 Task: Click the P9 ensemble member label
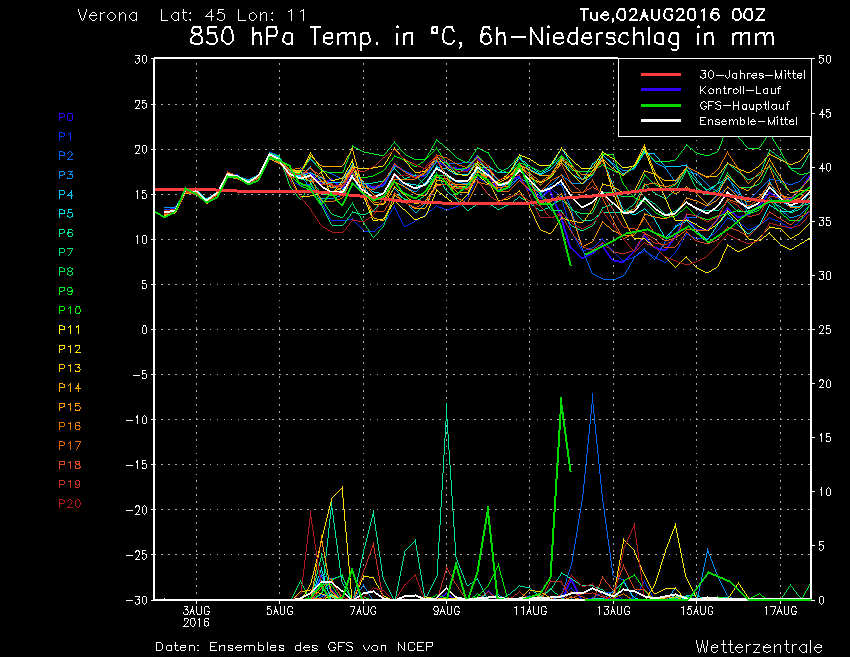[x=66, y=291]
